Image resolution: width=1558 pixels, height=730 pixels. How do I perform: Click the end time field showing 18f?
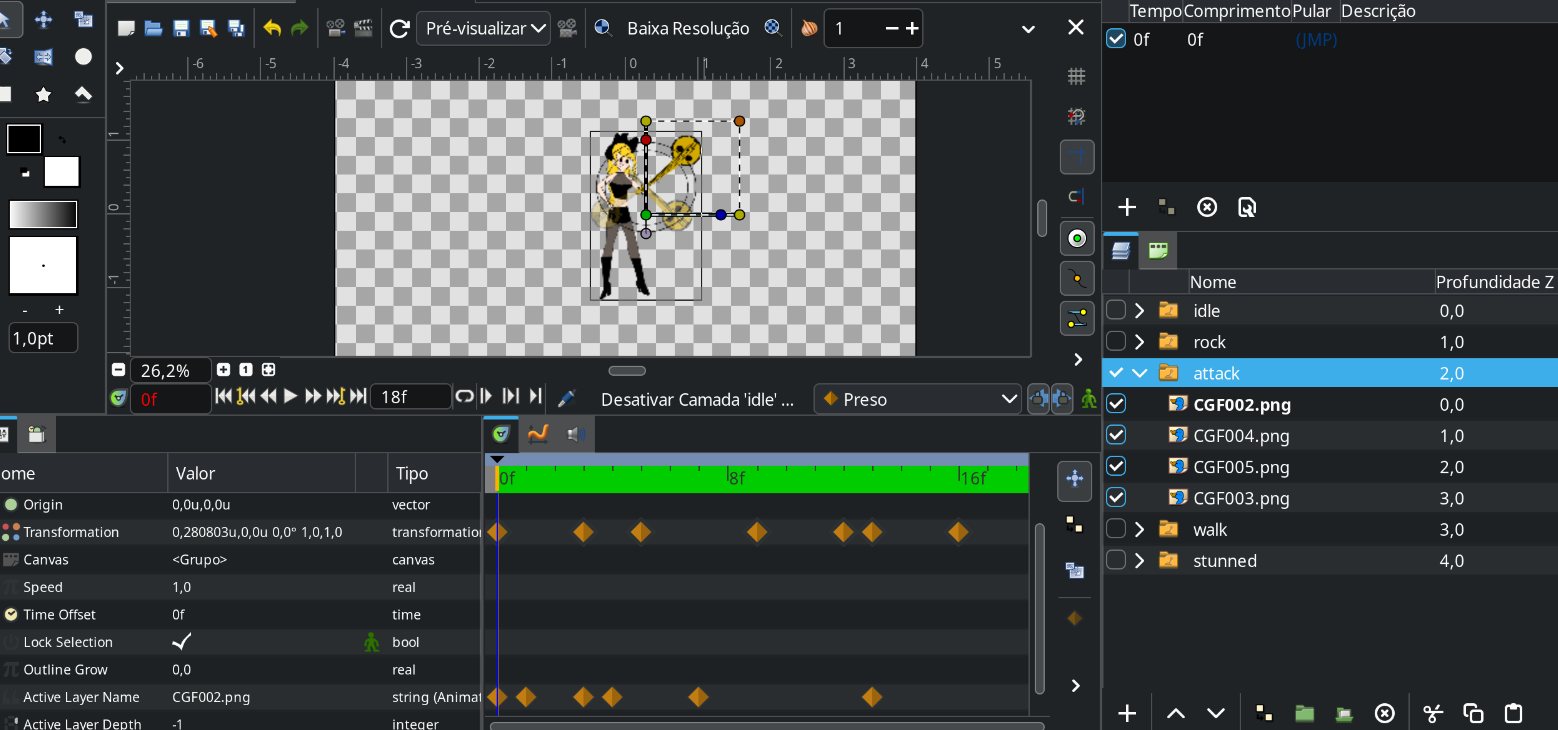point(410,397)
